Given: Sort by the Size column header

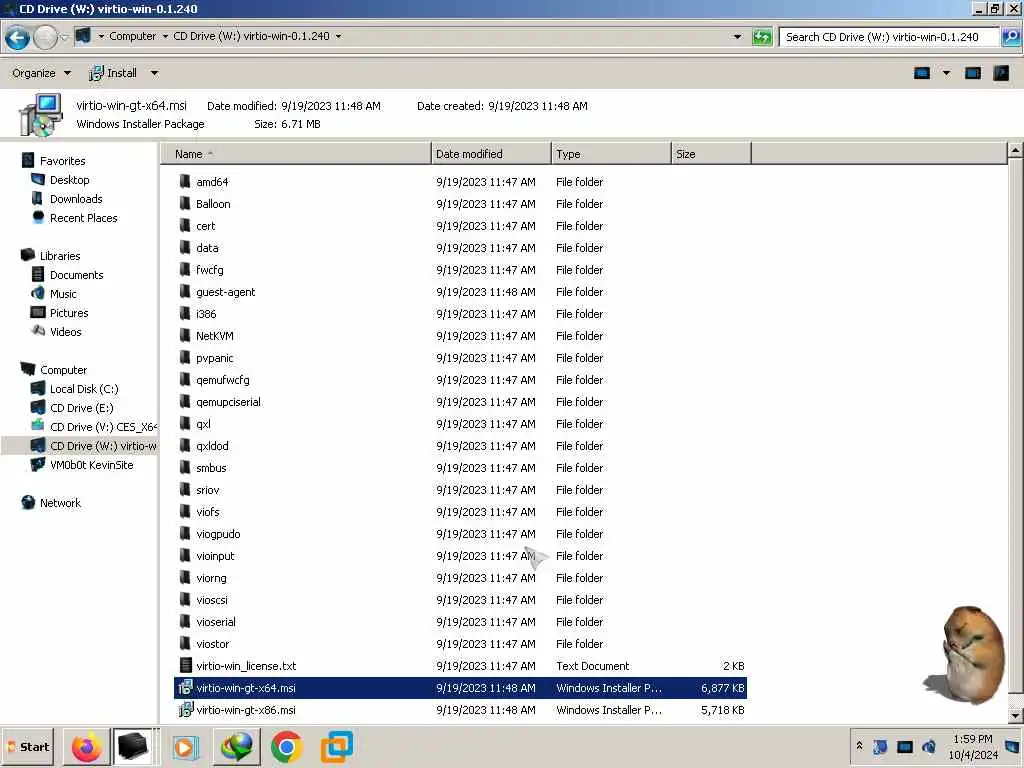Looking at the screenshot, I should 711,154.
